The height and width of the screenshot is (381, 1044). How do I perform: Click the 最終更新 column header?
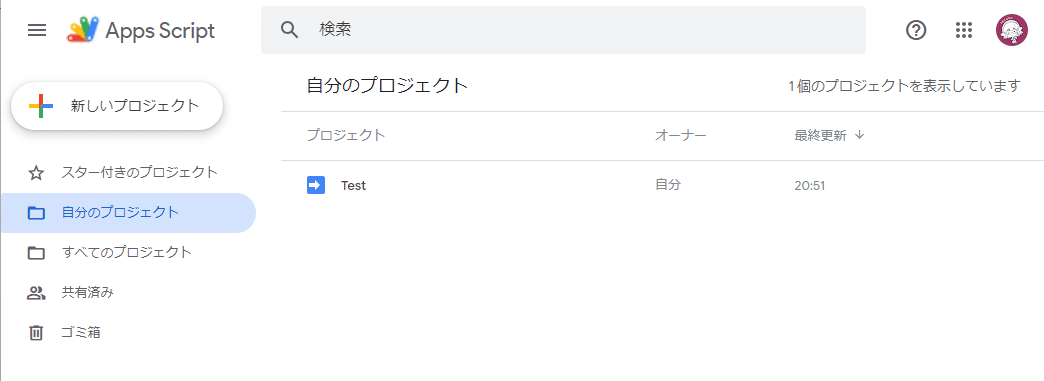(820, 136)
